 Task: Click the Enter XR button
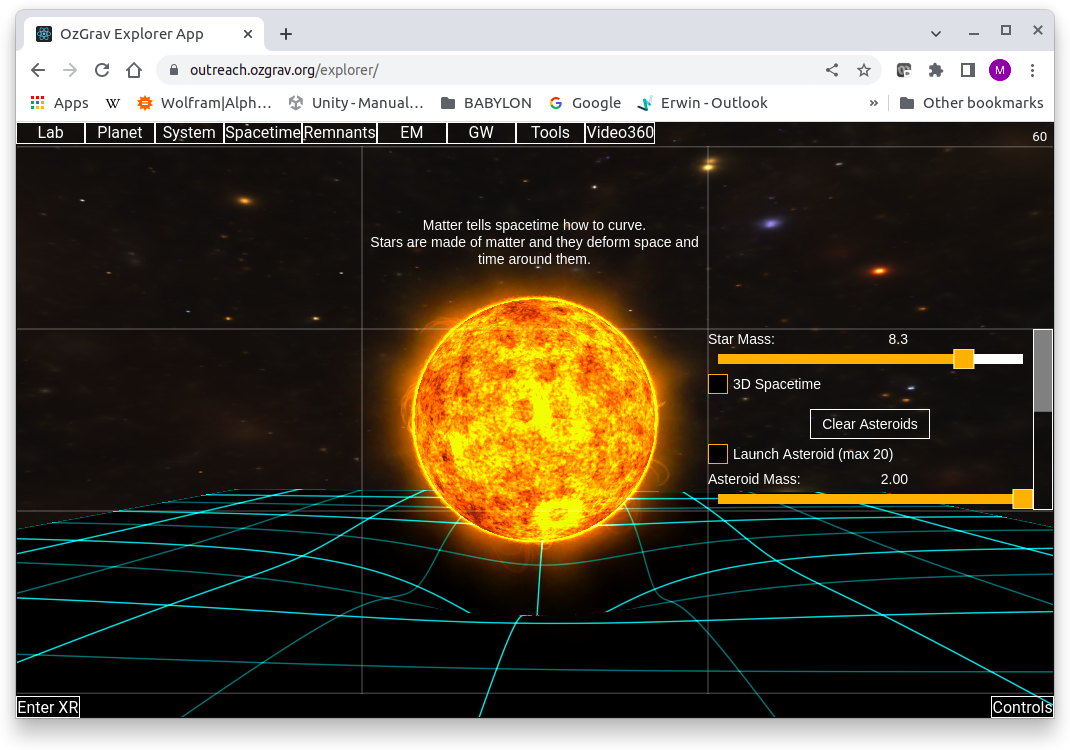click(47, 707)
